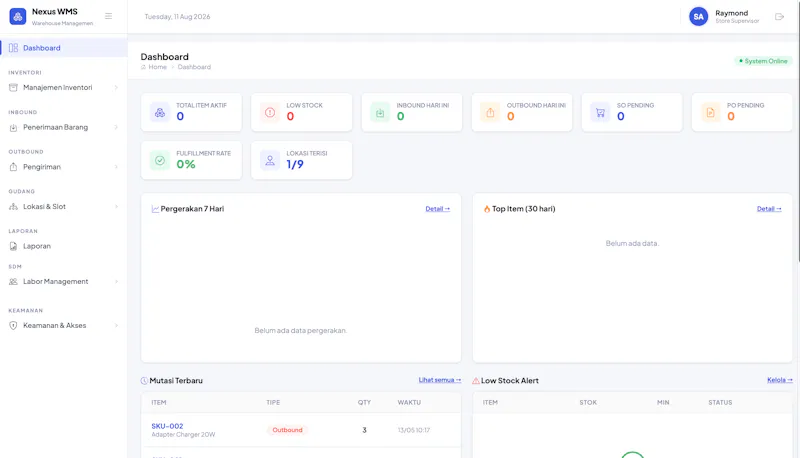Click Adapter Charger 20W item name
Viewport: 800px width, 458px height.
tap(183, 435)
